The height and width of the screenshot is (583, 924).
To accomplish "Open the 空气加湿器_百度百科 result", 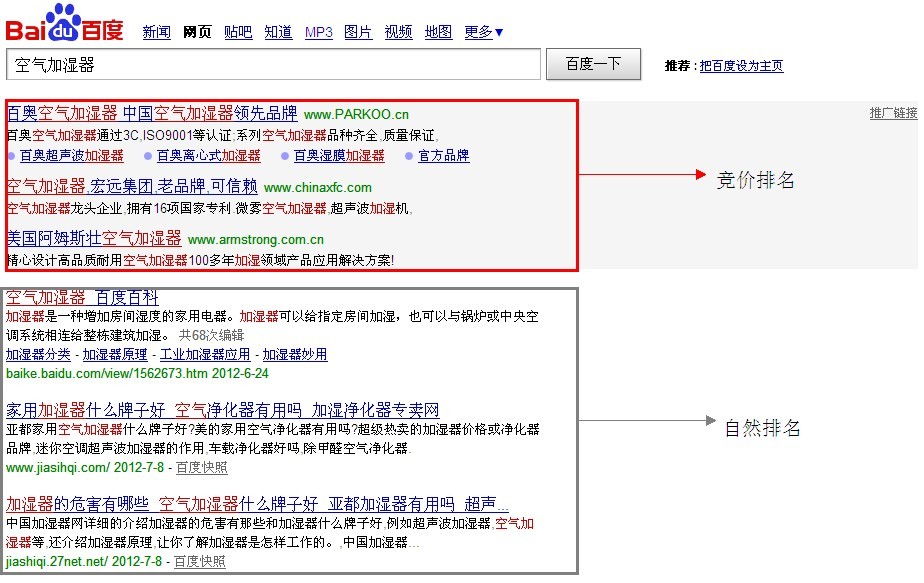I will 82,298.
